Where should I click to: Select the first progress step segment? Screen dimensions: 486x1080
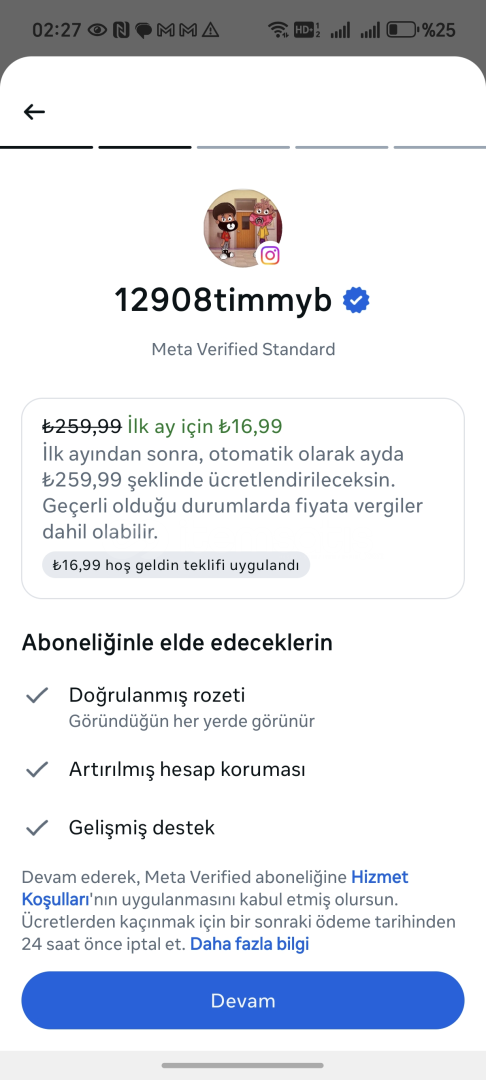pos(46,147)
